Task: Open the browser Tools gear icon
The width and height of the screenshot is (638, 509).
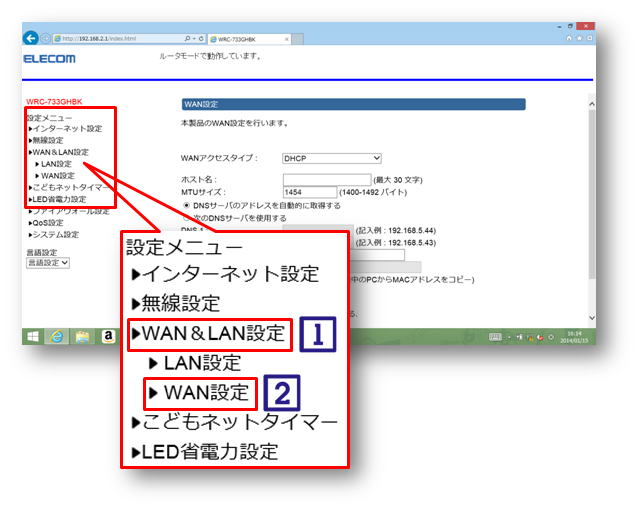Action: coord(589,38)
